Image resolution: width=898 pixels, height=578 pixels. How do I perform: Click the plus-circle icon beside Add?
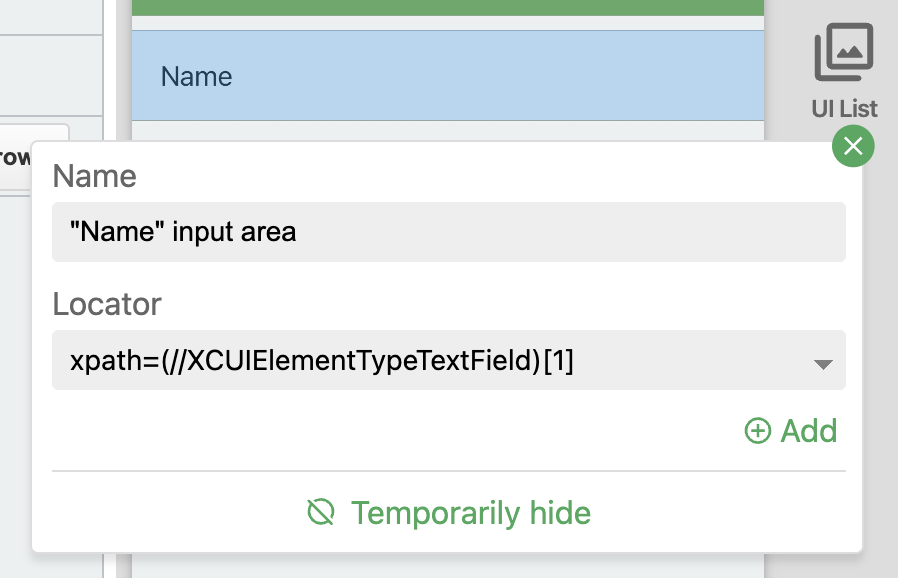click(758, 431)
